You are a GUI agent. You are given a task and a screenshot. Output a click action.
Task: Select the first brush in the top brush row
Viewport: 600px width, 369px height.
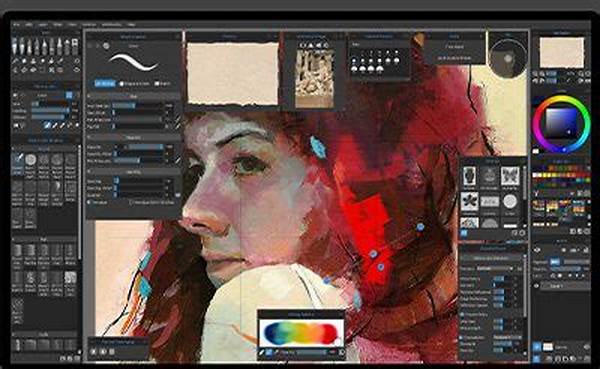15,46
